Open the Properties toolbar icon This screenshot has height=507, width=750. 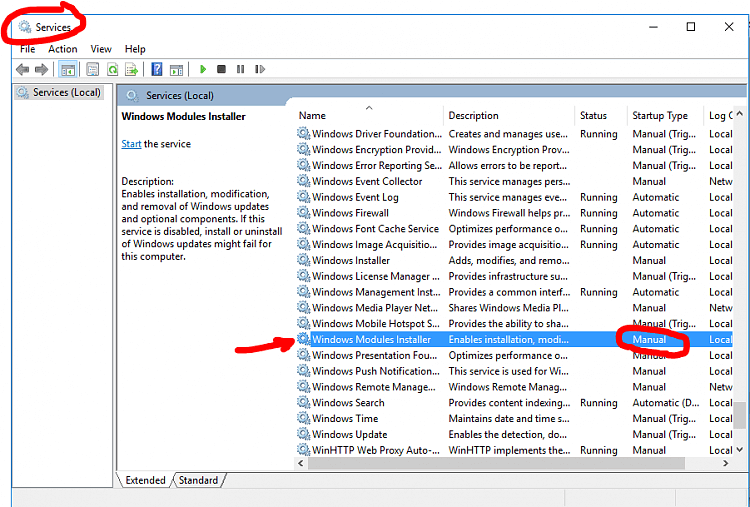click(x=93, y=69)
